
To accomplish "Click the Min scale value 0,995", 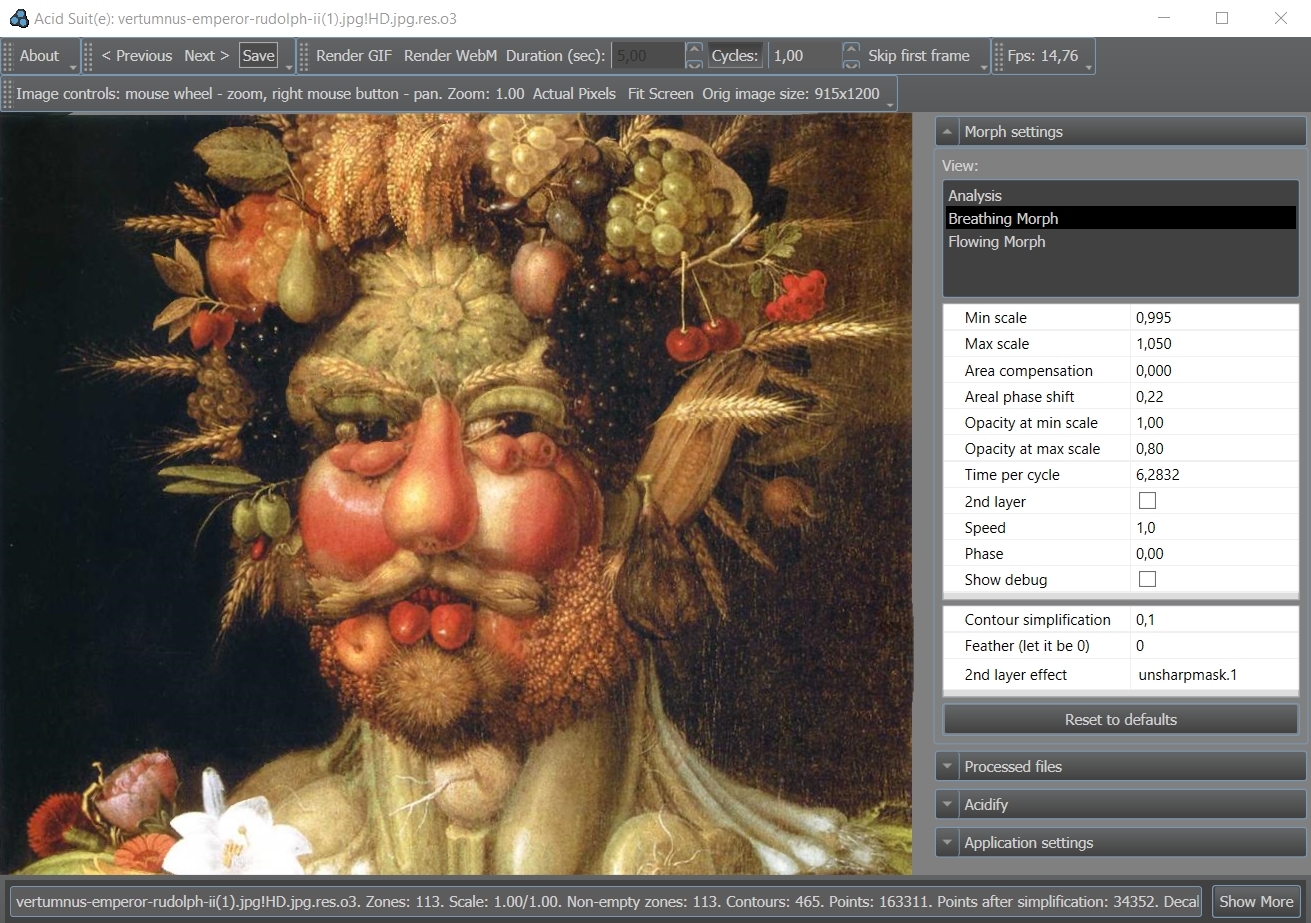I will click(1214, 318).
